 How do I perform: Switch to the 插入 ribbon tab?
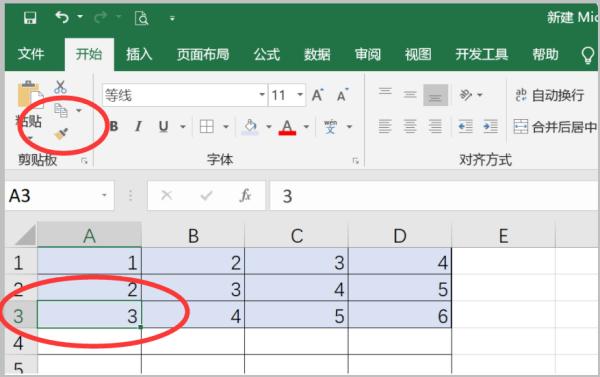tap(139, 55)
